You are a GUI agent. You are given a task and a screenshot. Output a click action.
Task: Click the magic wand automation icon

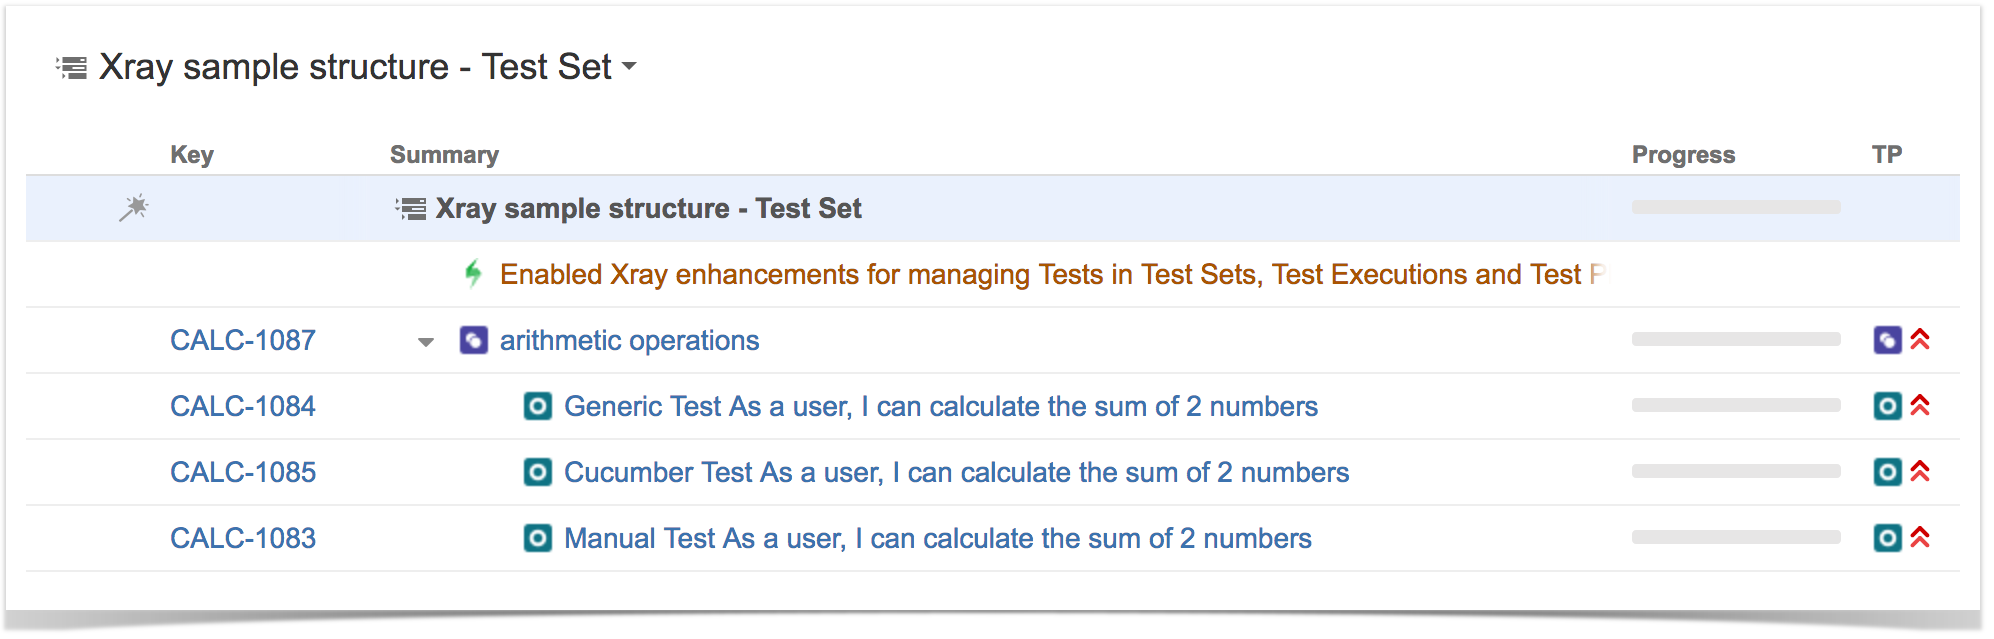click(134, 208)
